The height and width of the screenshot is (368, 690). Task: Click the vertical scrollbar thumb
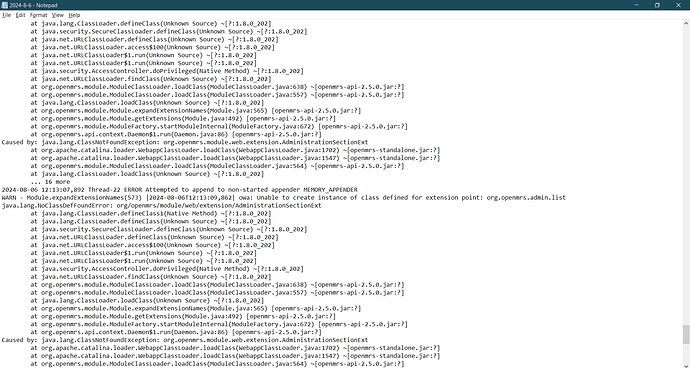click(686, 334)
